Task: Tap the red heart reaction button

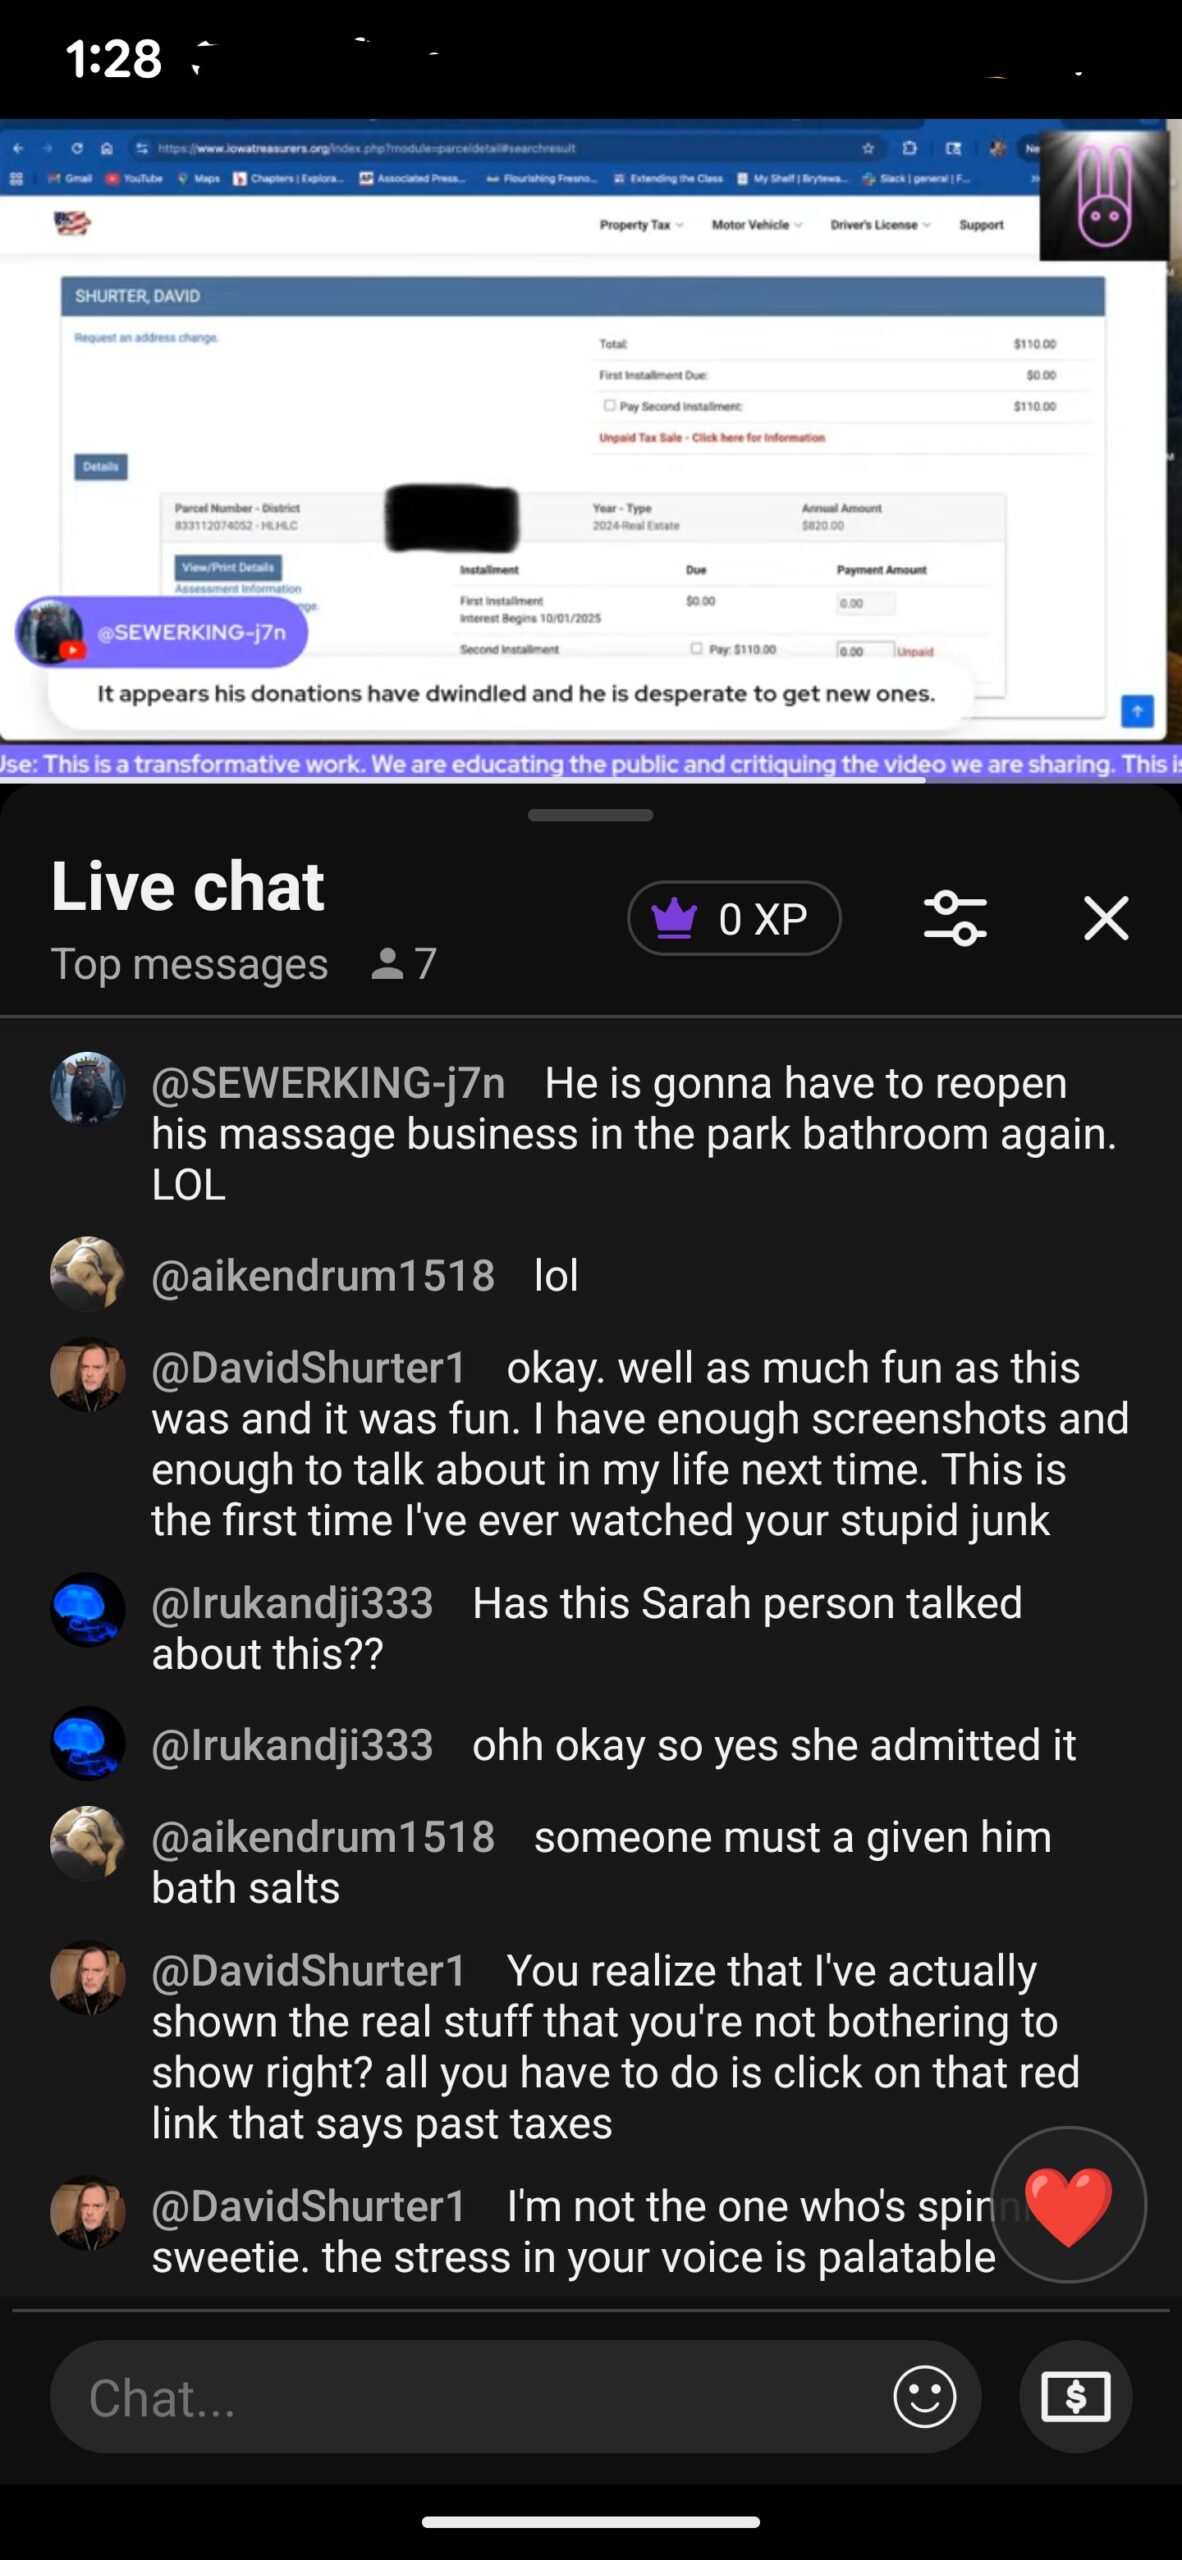Action: tap(1068, 2204)
